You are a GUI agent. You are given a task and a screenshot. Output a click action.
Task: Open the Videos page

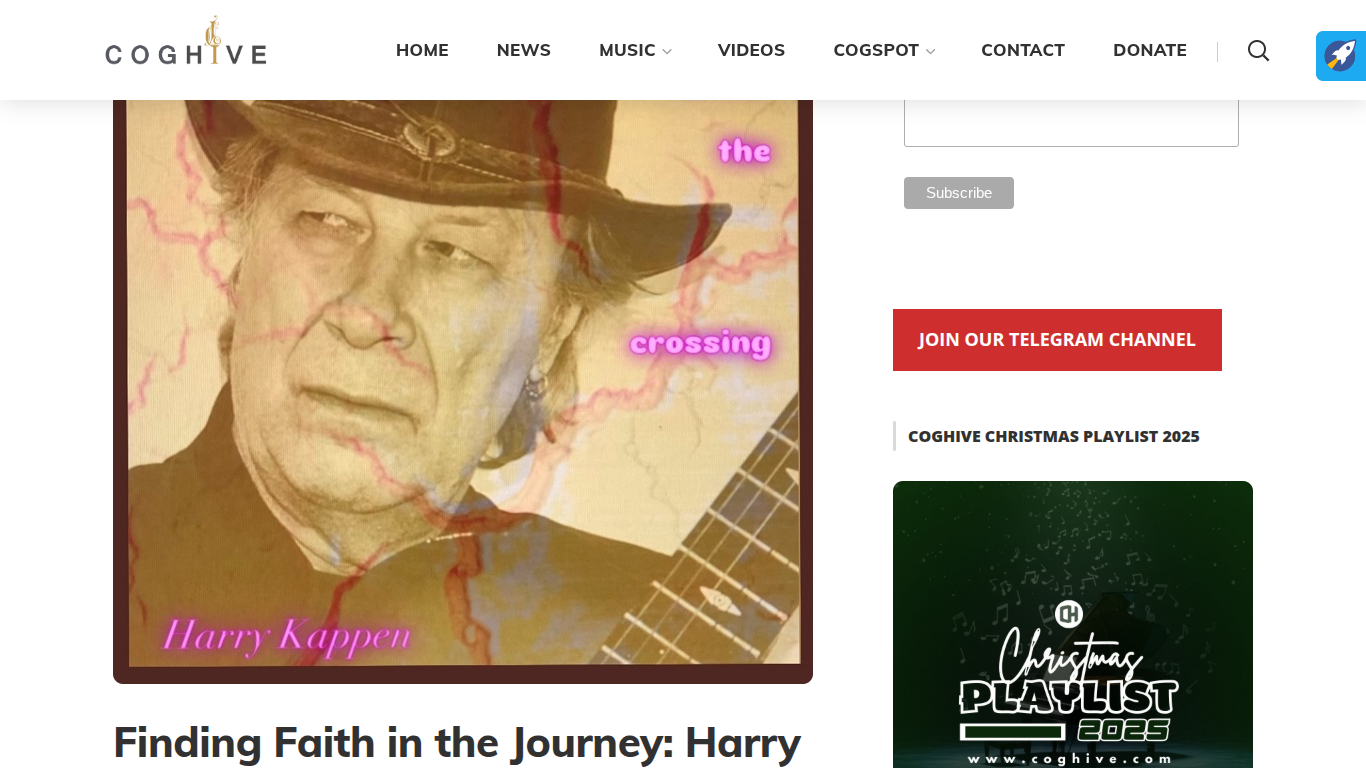click(751, 50)
